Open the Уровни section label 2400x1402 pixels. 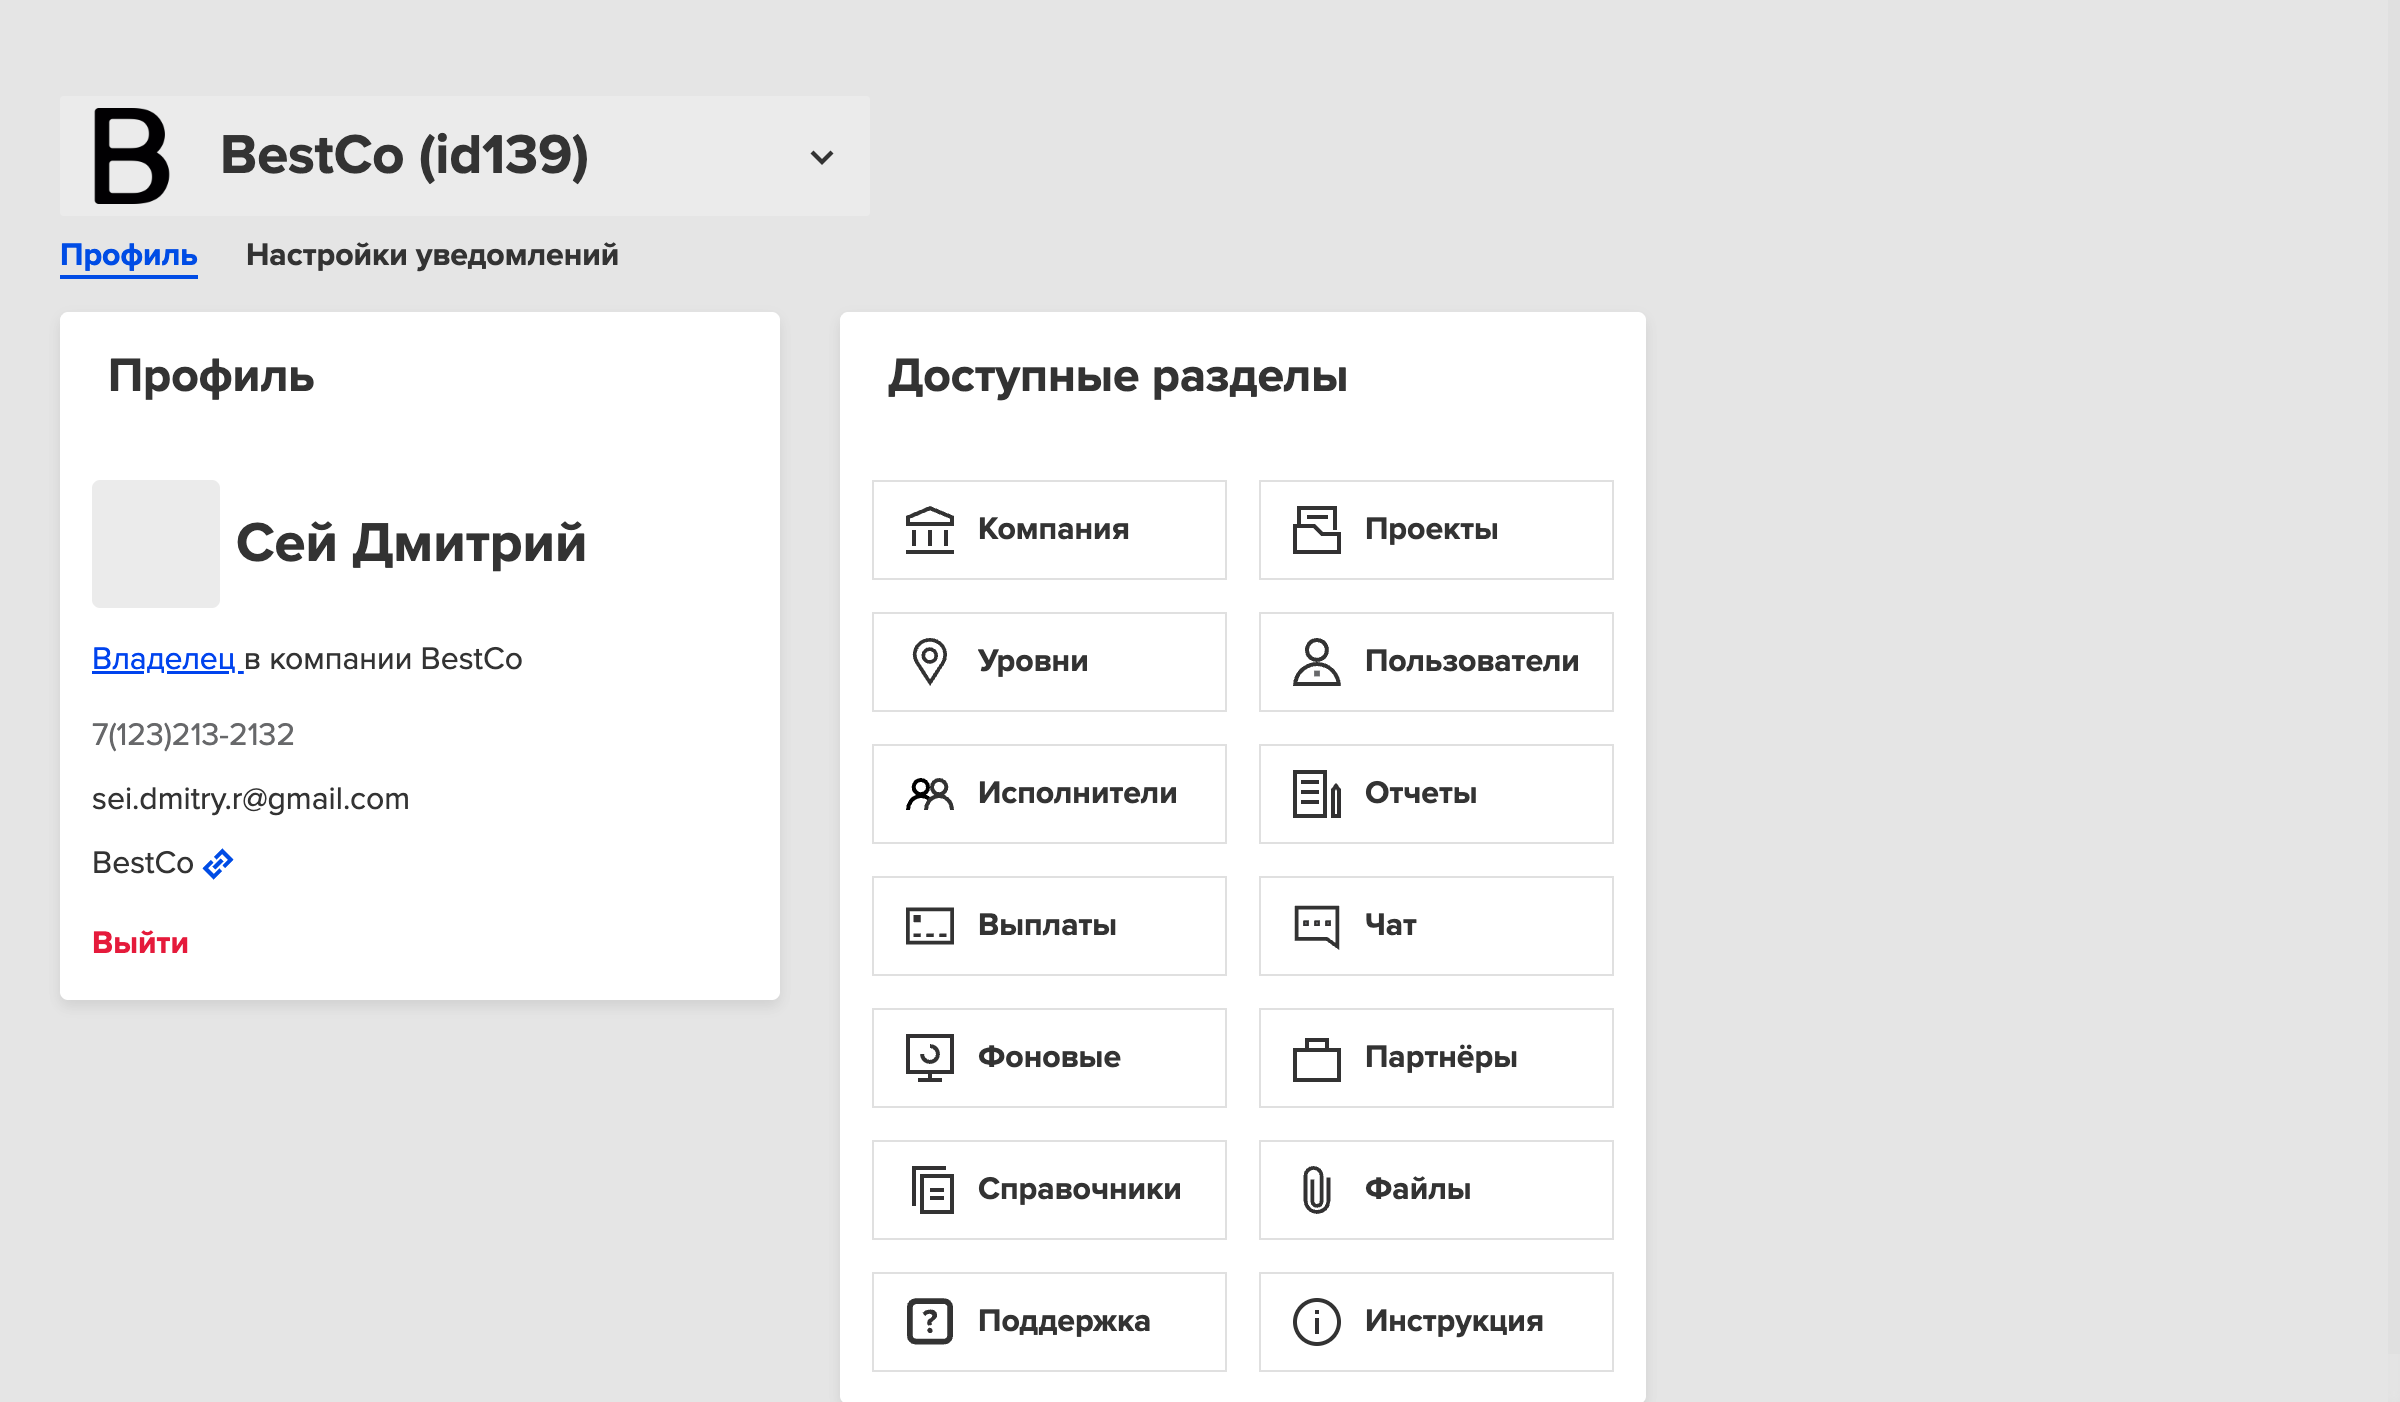[x=1033, y=661]
